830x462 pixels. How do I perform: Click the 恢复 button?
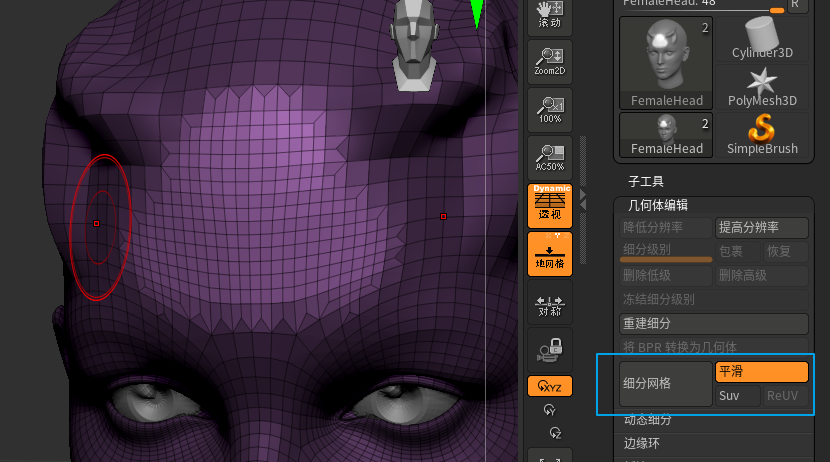[x=786, y=252]
